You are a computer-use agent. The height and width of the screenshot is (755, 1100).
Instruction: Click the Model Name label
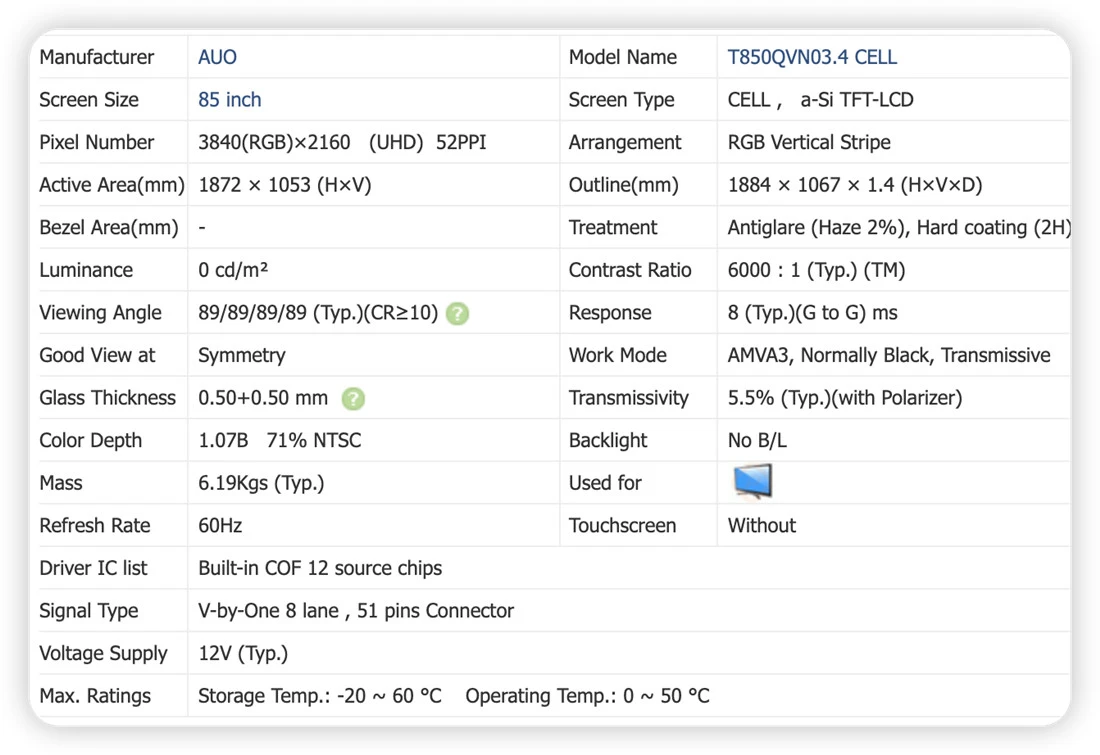tap(623, 57)
